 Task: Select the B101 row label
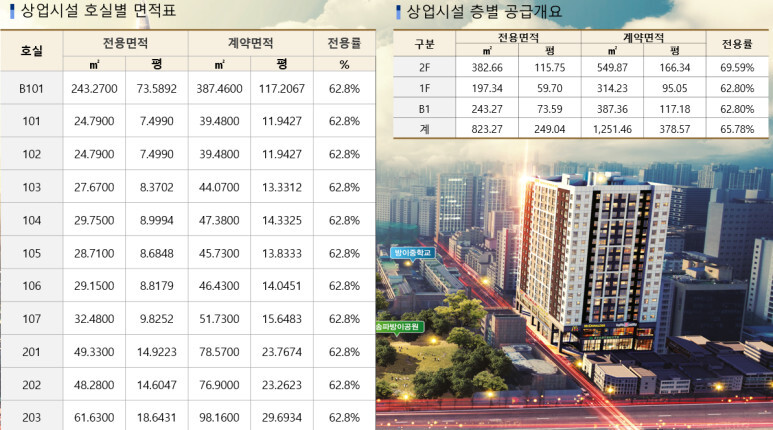pyautogui.click(x=32, y=89)
